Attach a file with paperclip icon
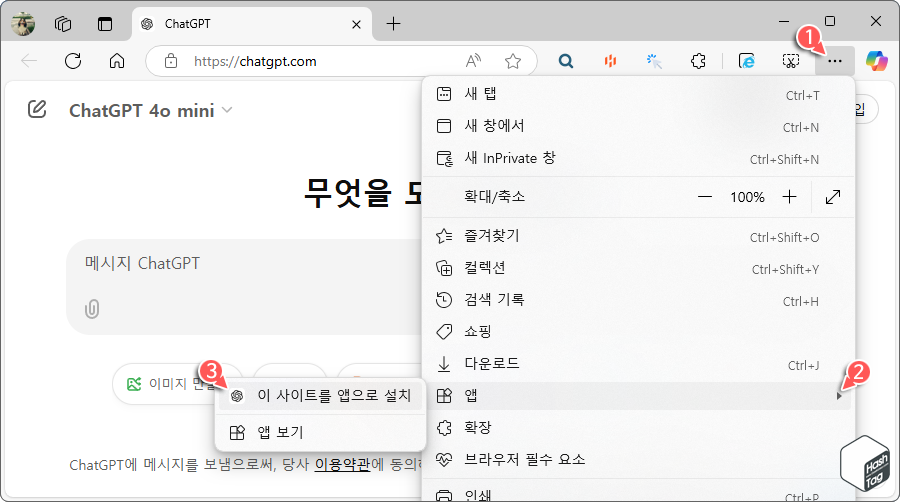The width and height of the screenshot is (900, 502). click(x=92, y=309)
